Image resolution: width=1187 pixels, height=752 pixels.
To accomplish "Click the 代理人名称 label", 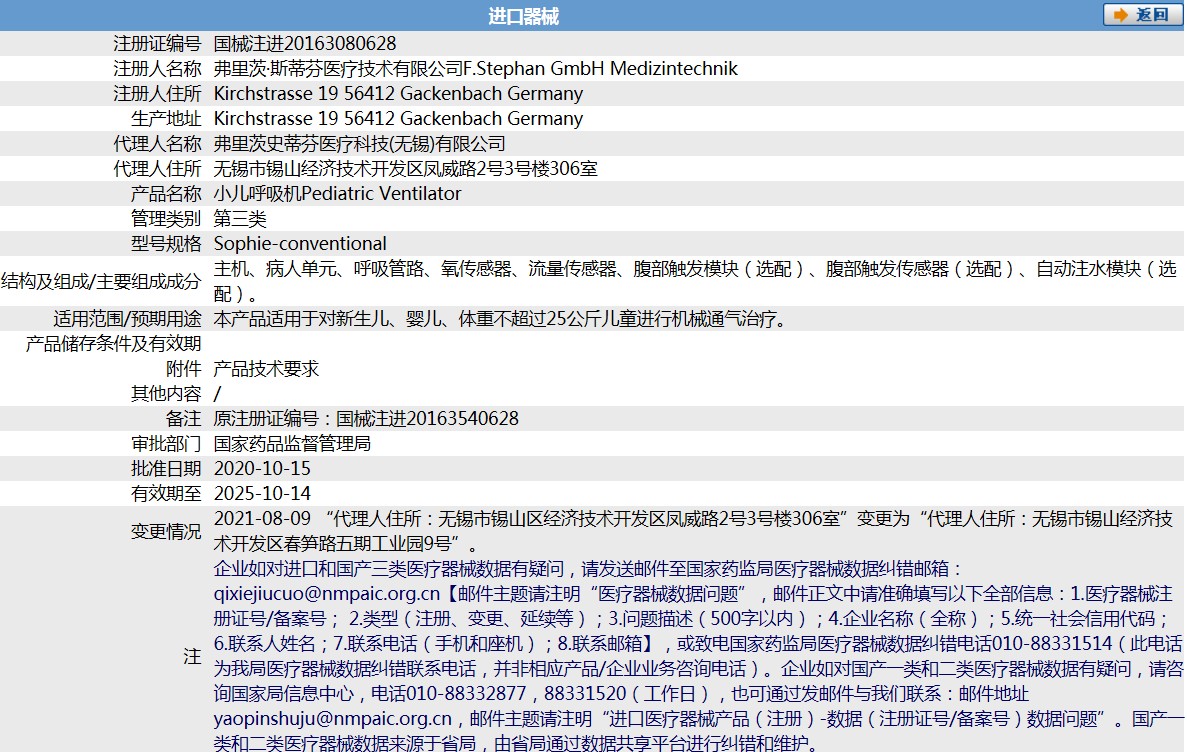I will (x=157, y=144).
